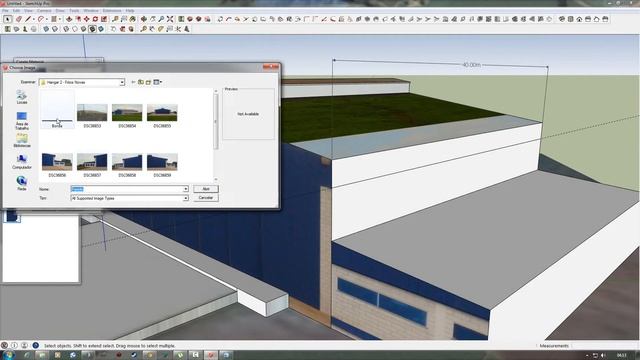Open the Tipo file type dropdown
This screenshot has height=360, width=640.
(185, 198)
